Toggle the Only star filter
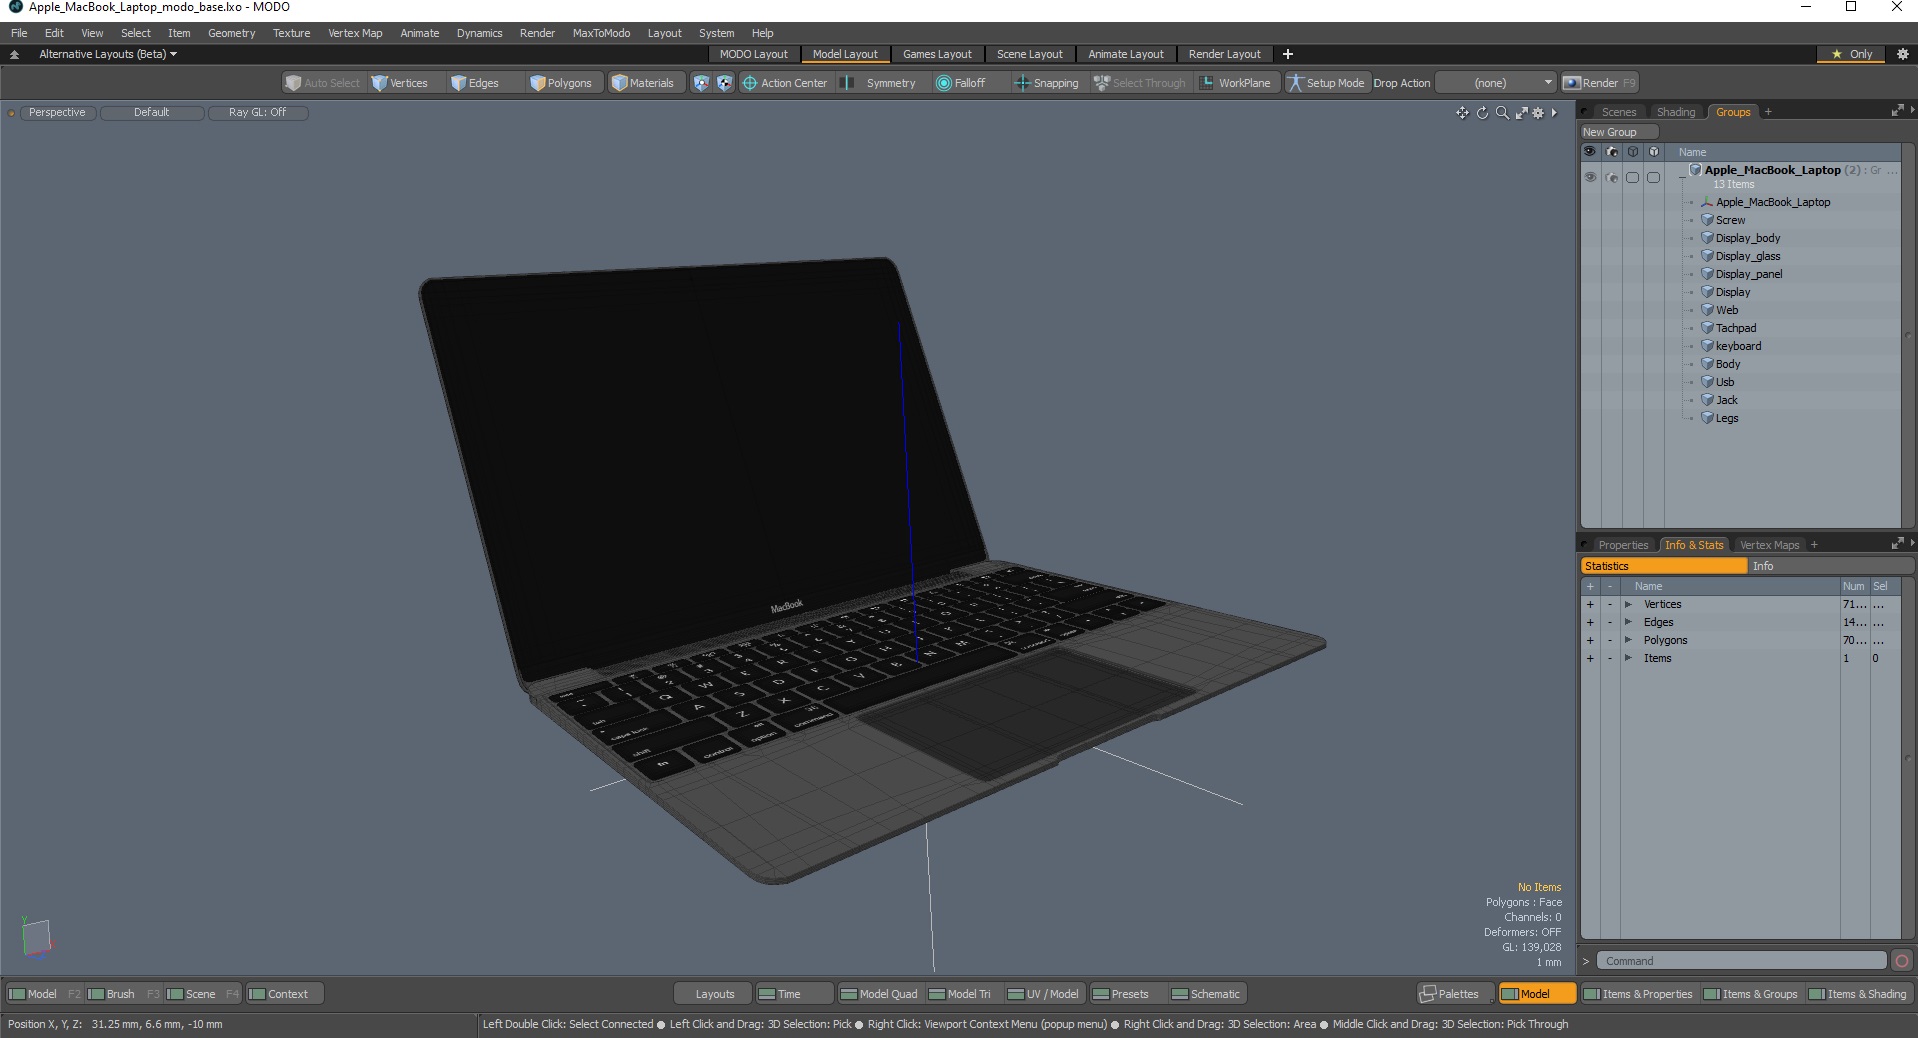1918x1038 pixels. click(x=1851, y=54)
